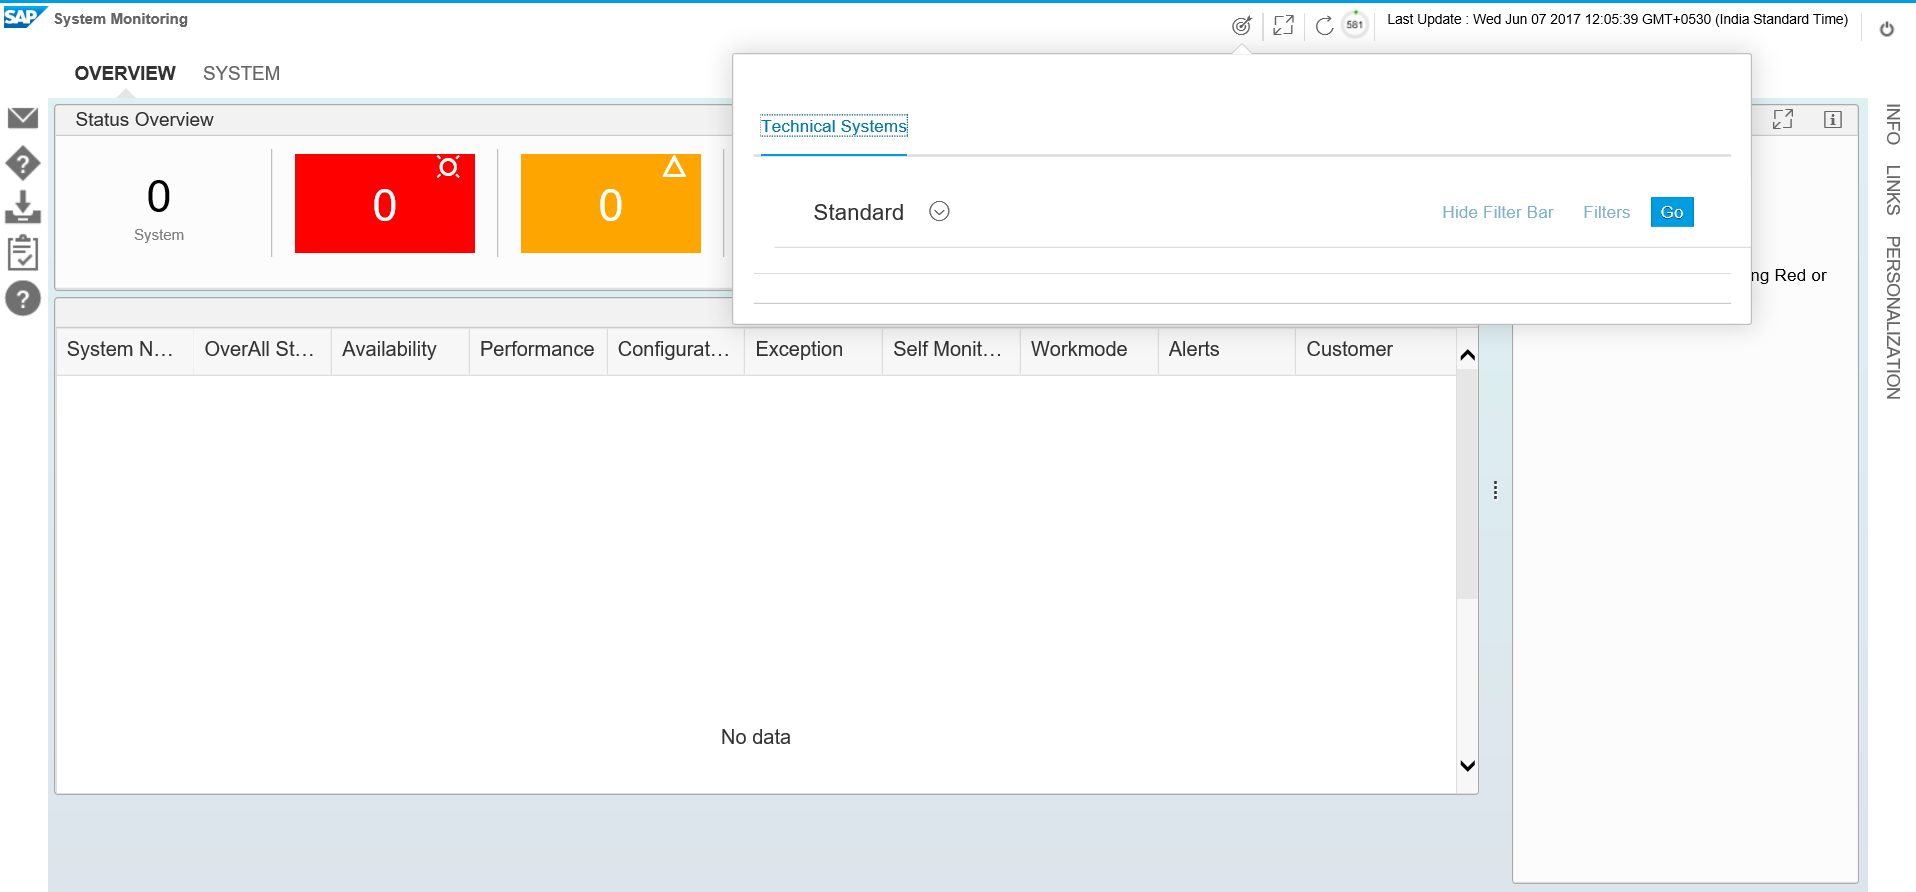Switch to the OVERVIEW tab
Image resolution: width=1916 pixels, height=892 pixels.
[x=125, y=73]
